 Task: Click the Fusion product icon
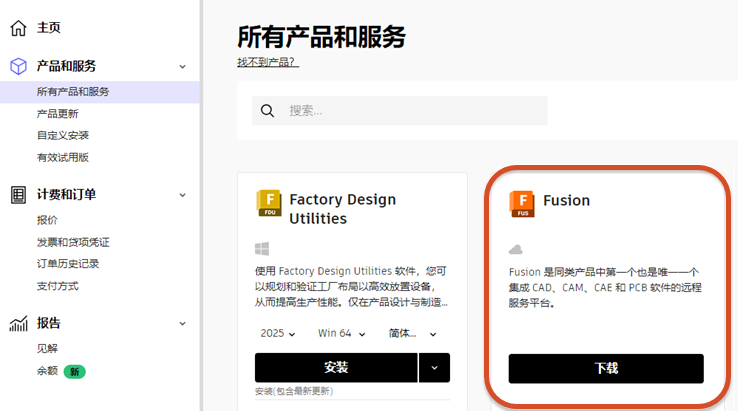pos(522,204)
